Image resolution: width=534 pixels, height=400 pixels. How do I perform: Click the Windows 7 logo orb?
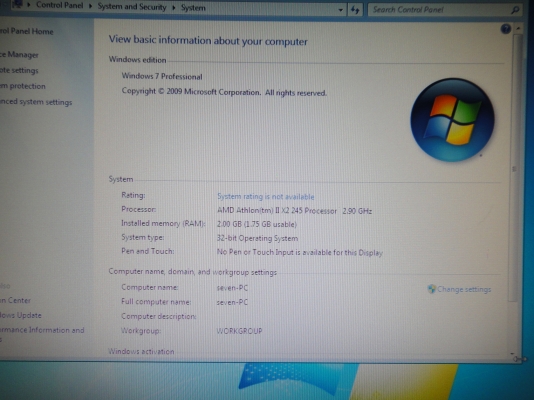452,120
